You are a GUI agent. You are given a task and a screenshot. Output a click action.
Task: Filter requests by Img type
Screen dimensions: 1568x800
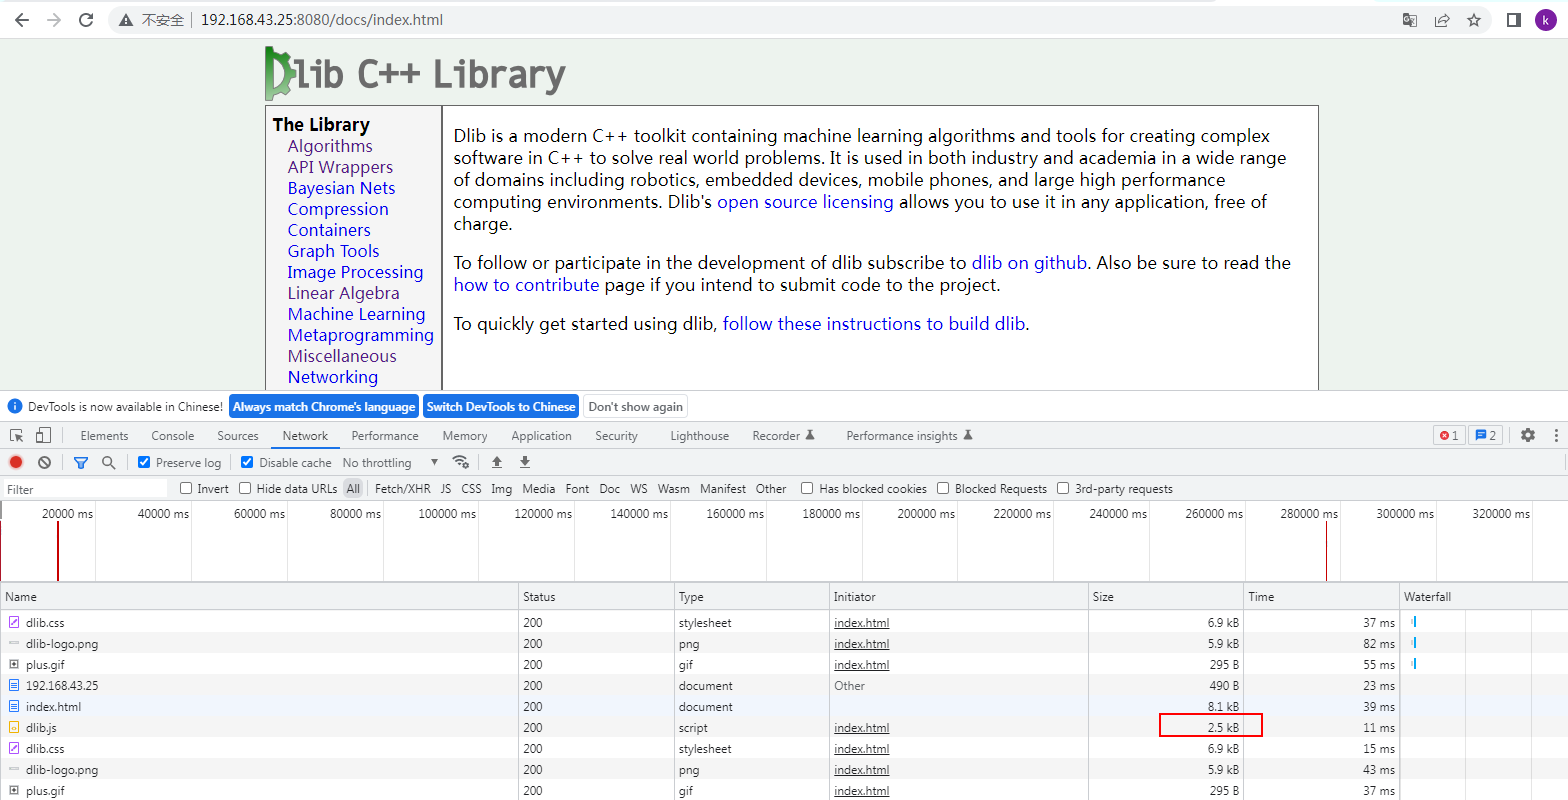point(502,489)
